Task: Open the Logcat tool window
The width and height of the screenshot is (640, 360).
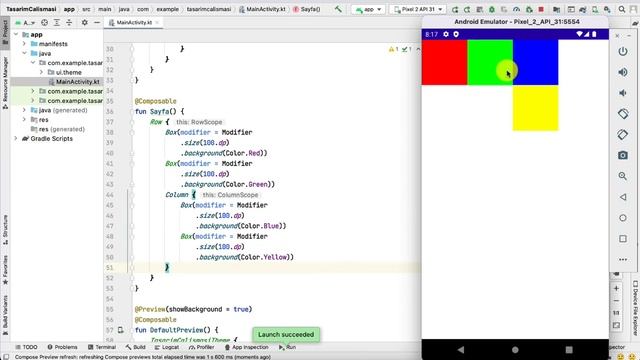Action: (167, 347)
